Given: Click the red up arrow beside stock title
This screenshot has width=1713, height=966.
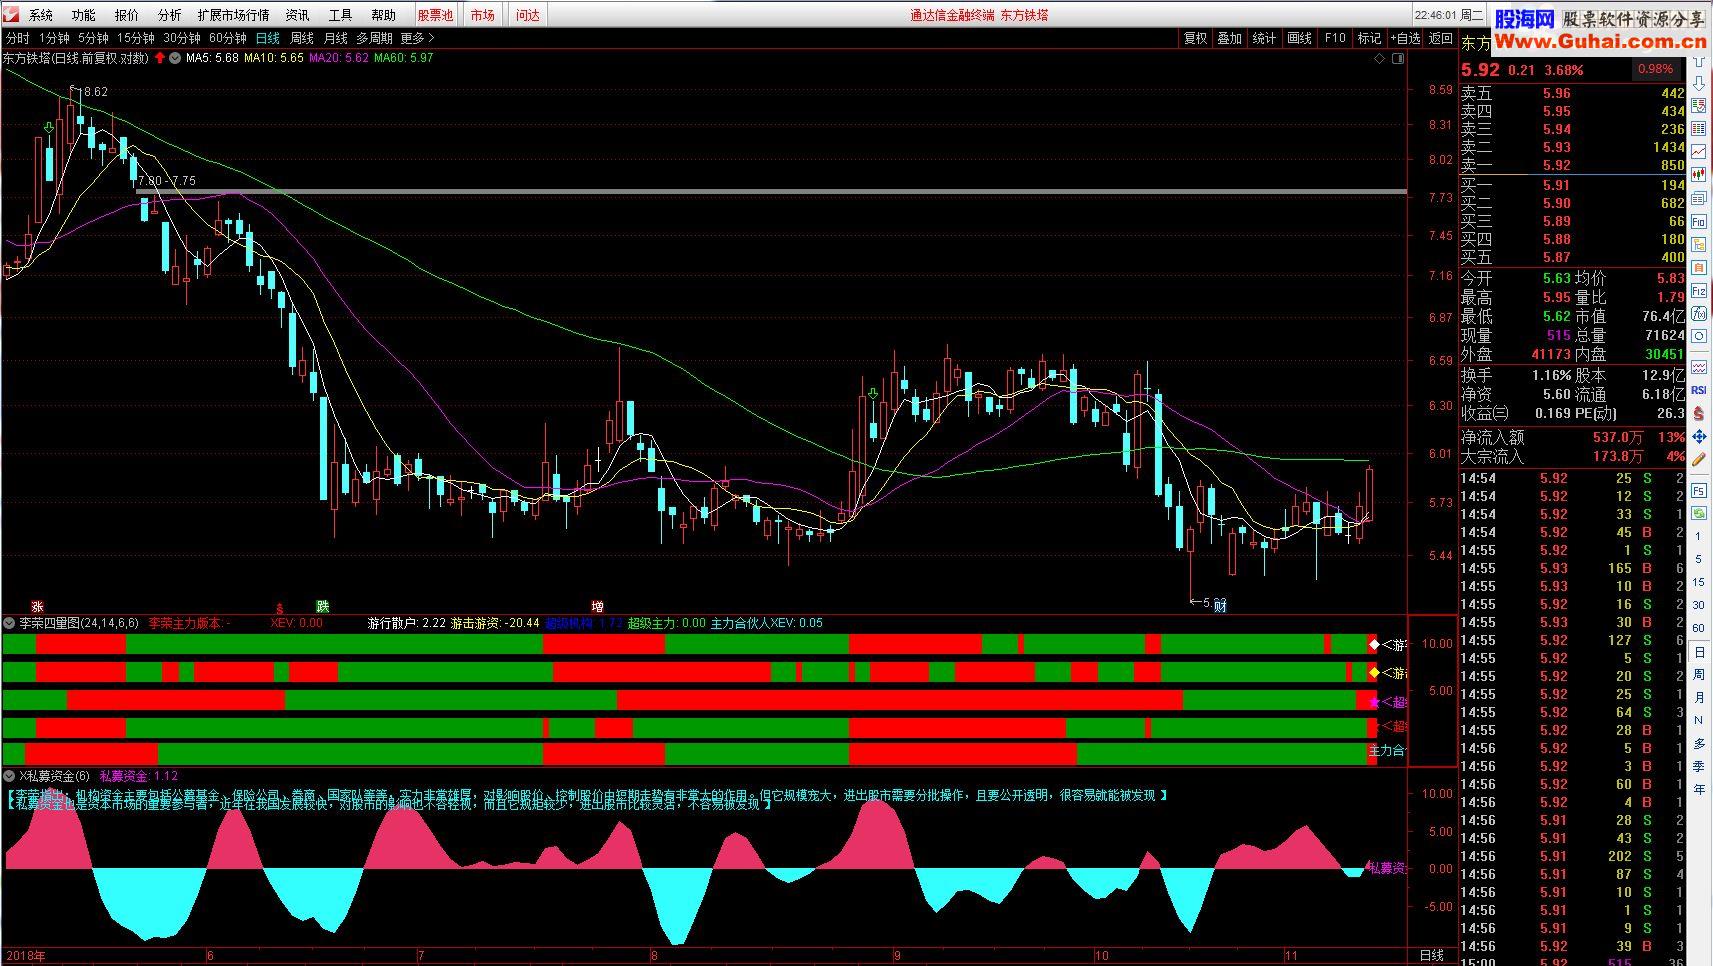Looking at the screenshot, I should tap(160, 58).
